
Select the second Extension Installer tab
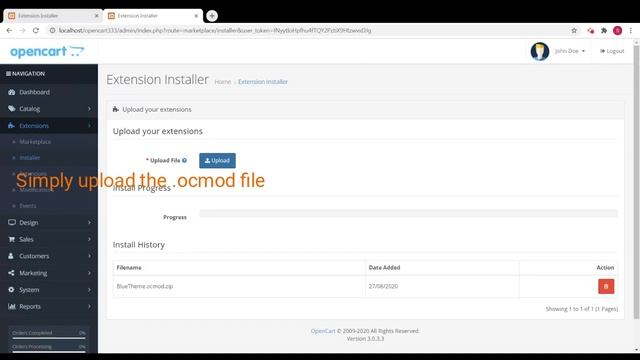coord(153,16)
